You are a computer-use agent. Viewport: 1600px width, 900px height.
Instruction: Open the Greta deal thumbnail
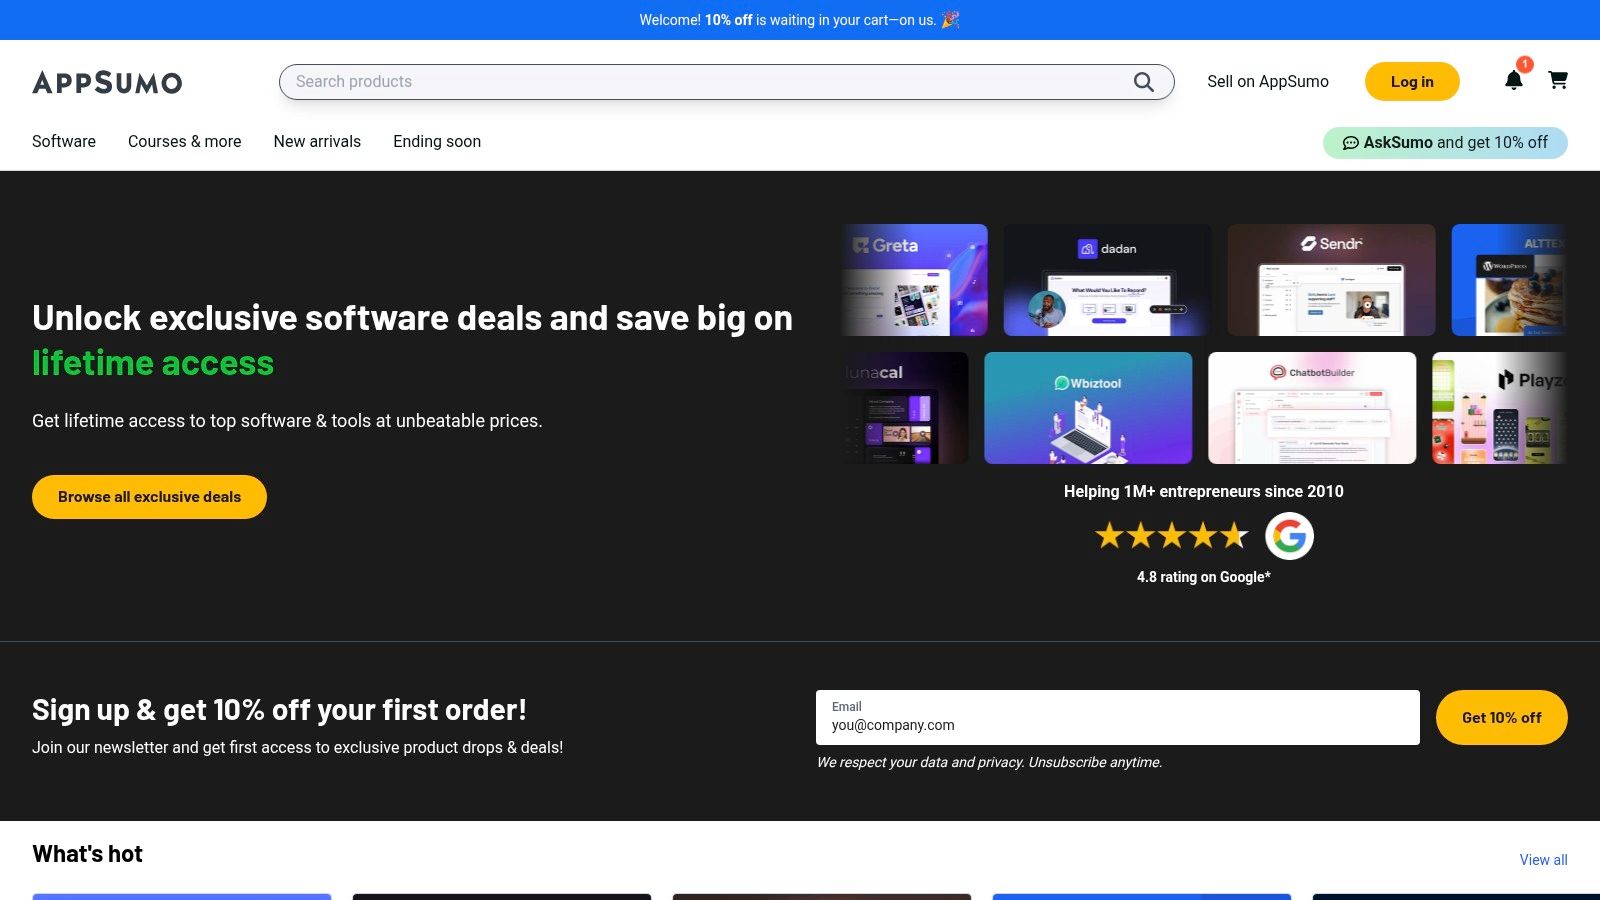tap(914, 280)
